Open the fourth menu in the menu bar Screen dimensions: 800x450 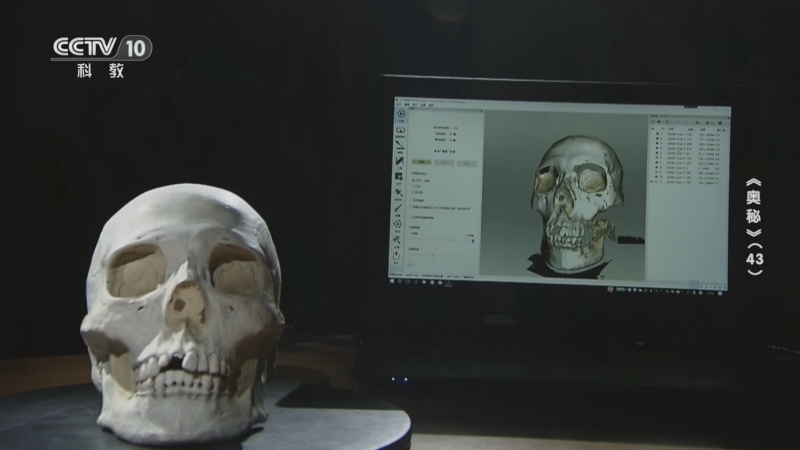coord(423,105)
